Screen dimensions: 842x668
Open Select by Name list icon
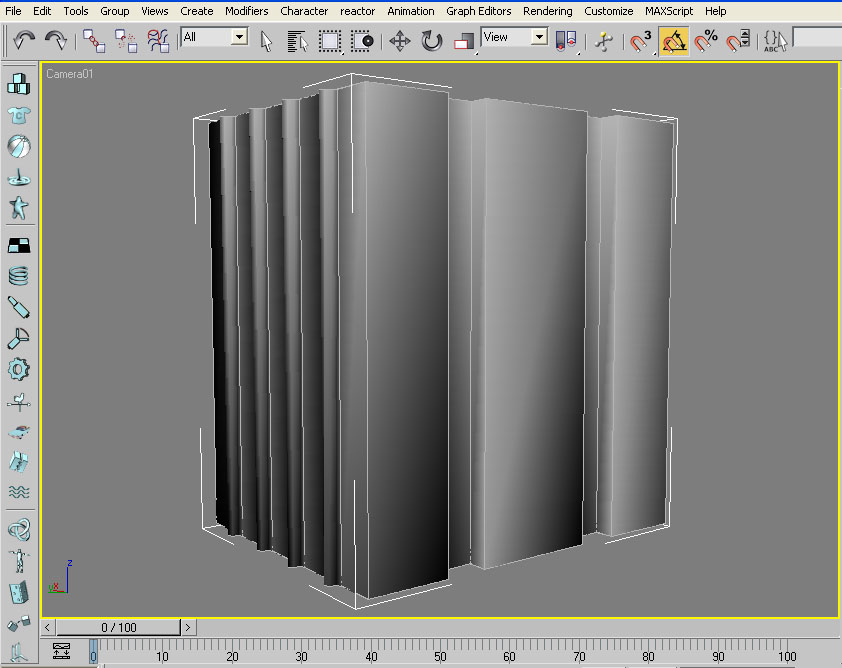coord(298,41)
